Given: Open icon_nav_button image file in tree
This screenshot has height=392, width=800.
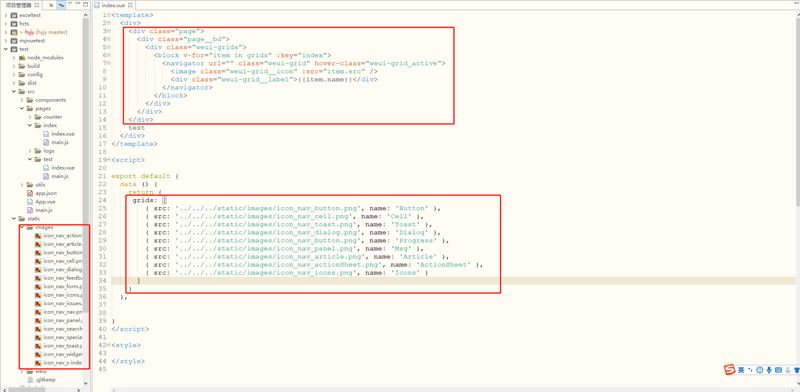Looking at the screenshot, I should point(63,252).
